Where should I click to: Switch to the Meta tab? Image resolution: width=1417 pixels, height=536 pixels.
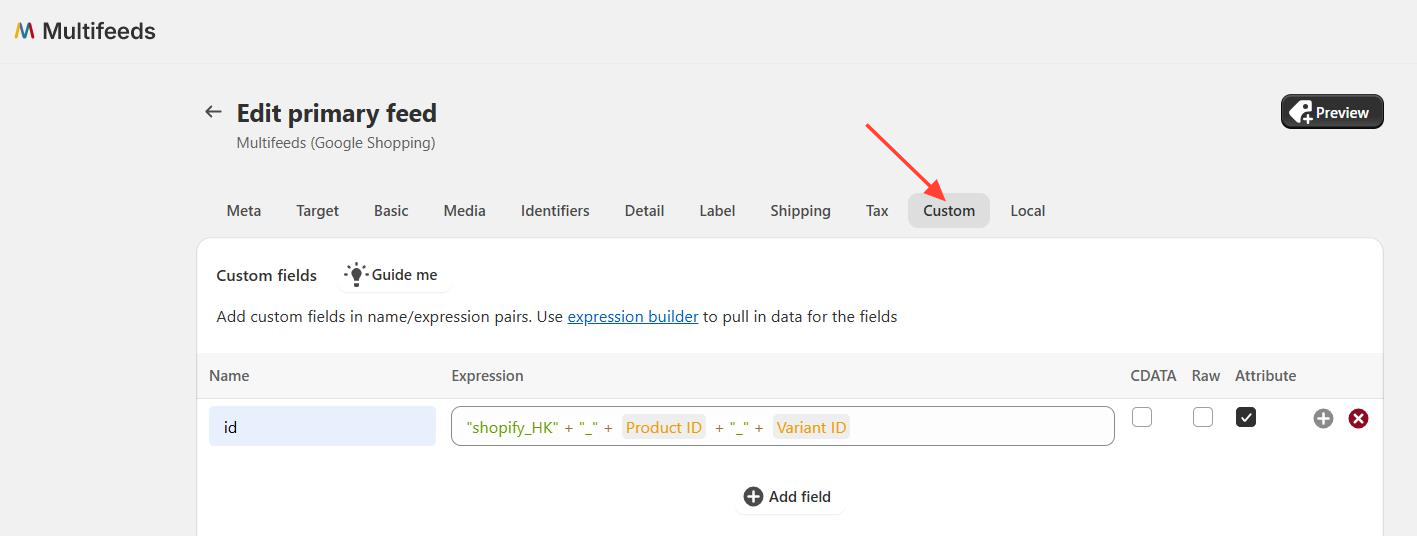coord(244,211)
